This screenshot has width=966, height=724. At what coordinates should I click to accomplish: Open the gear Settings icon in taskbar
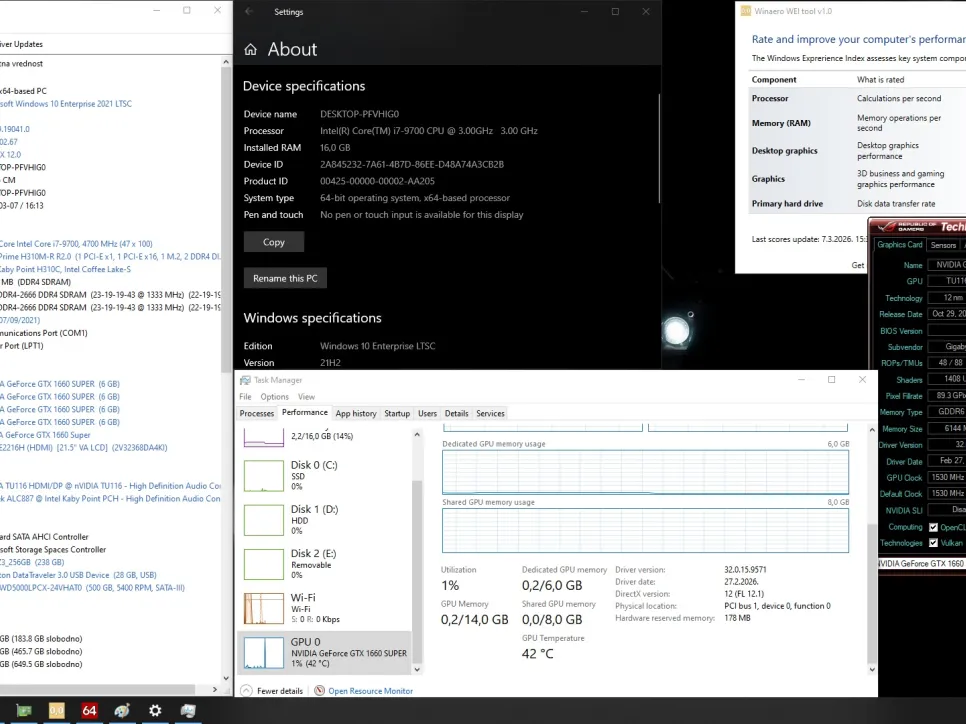point(155,711)
